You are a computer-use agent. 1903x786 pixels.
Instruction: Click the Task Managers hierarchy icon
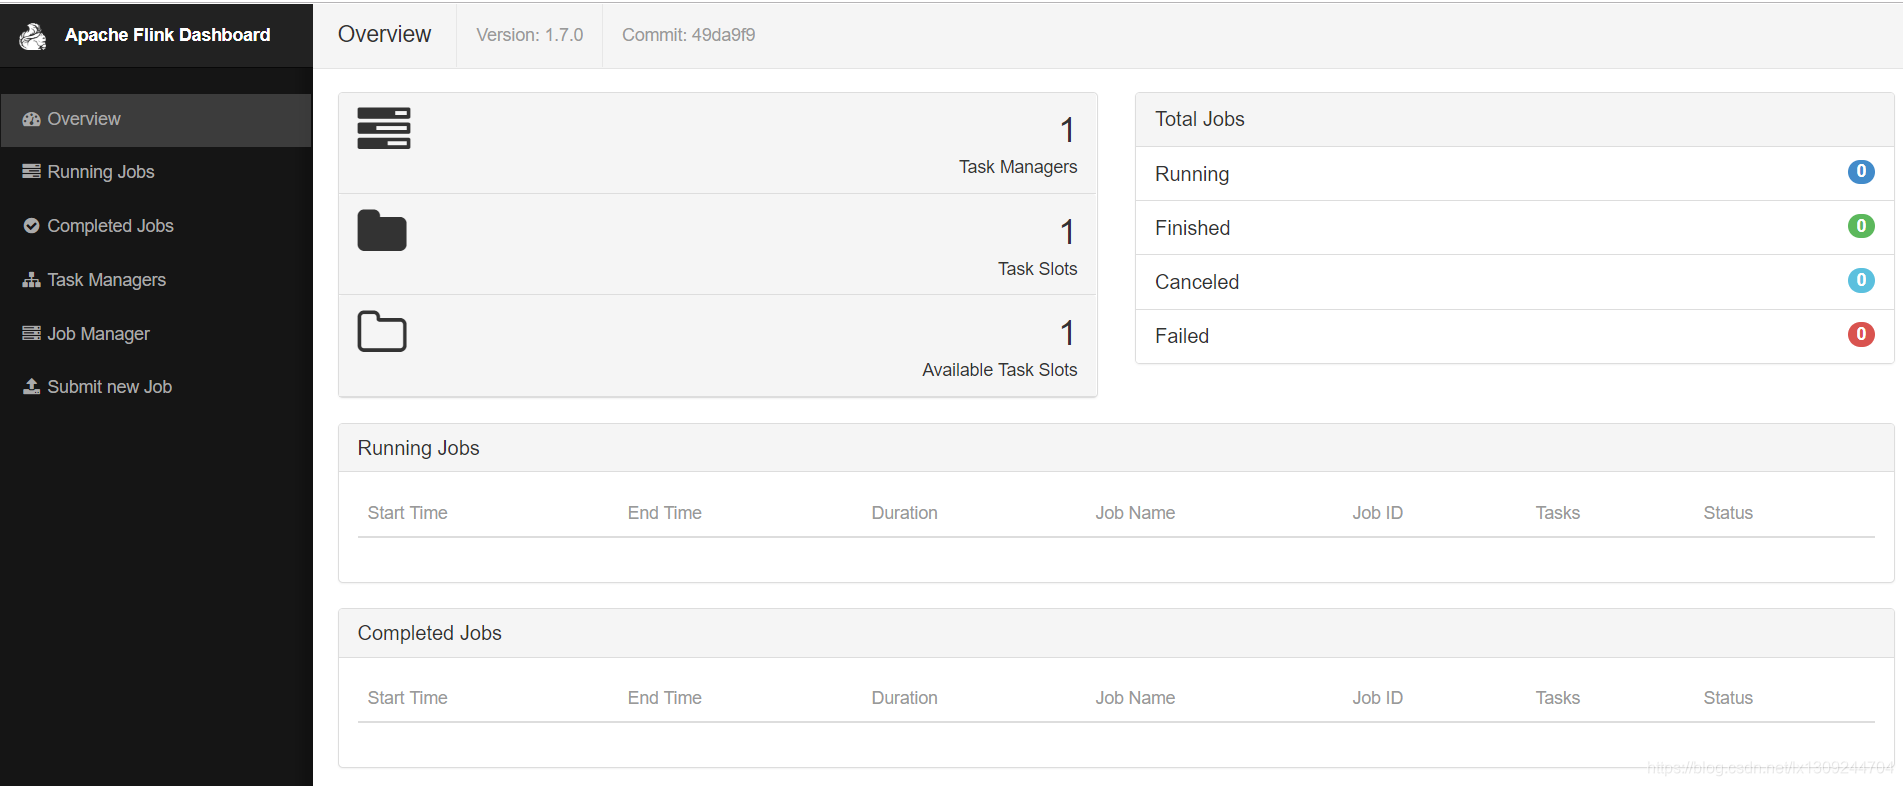click(31, 280)
